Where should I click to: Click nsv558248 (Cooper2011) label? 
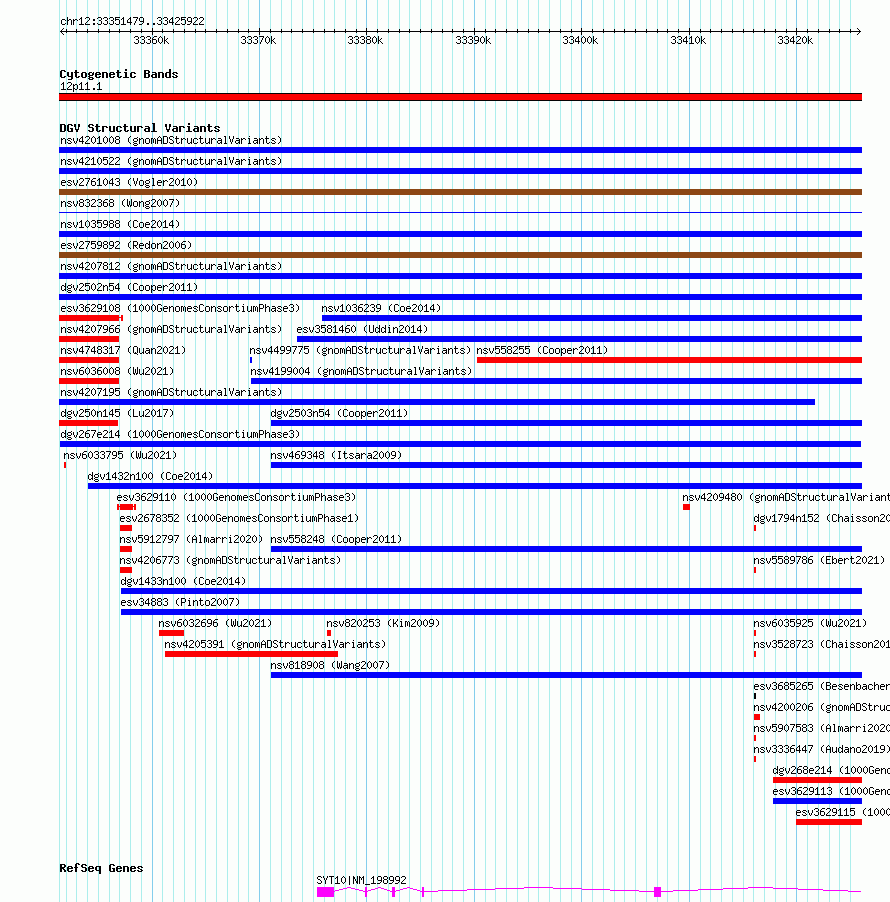[336, 540]
